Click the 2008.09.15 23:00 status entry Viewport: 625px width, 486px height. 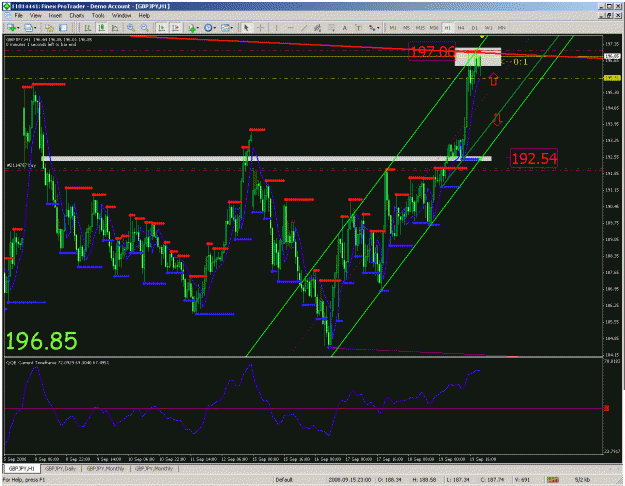(350, 480)
